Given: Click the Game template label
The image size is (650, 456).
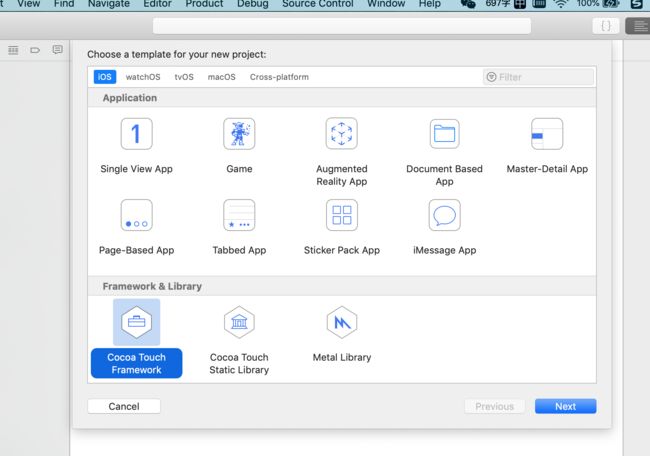Looking at the screenshot, I should click(239, 169).
